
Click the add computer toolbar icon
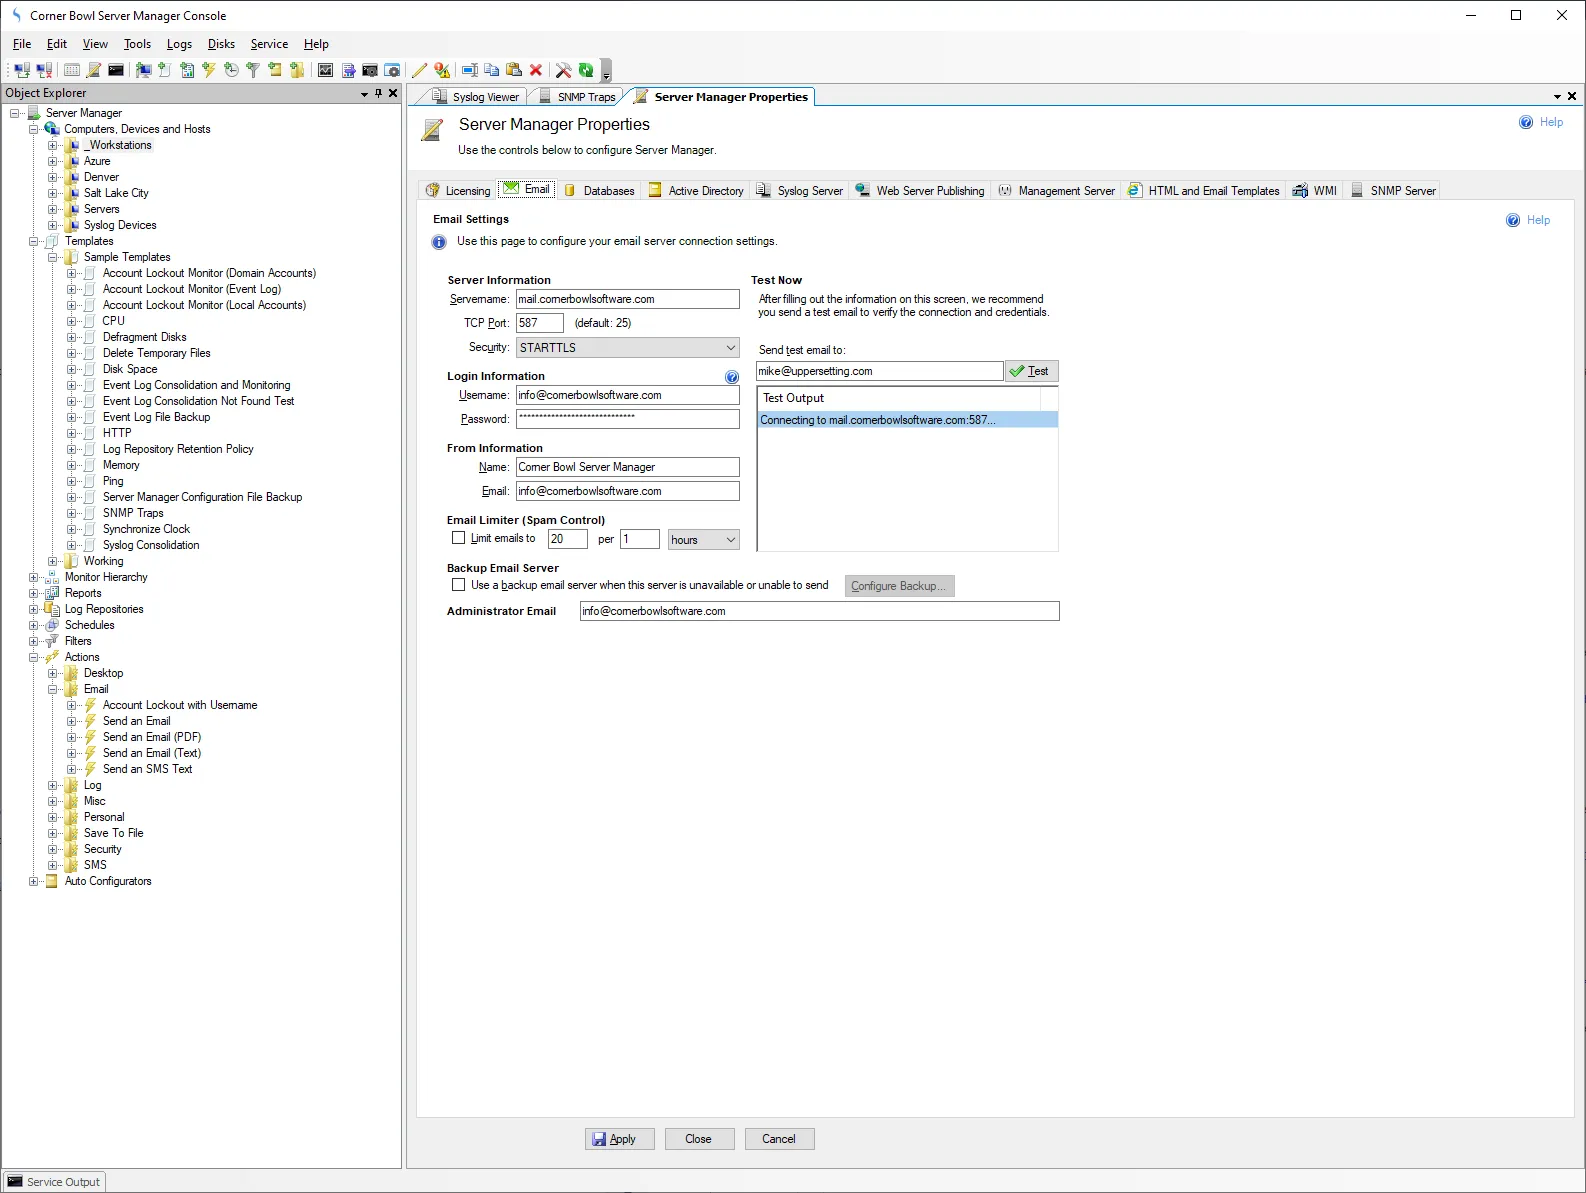point(143,70)
